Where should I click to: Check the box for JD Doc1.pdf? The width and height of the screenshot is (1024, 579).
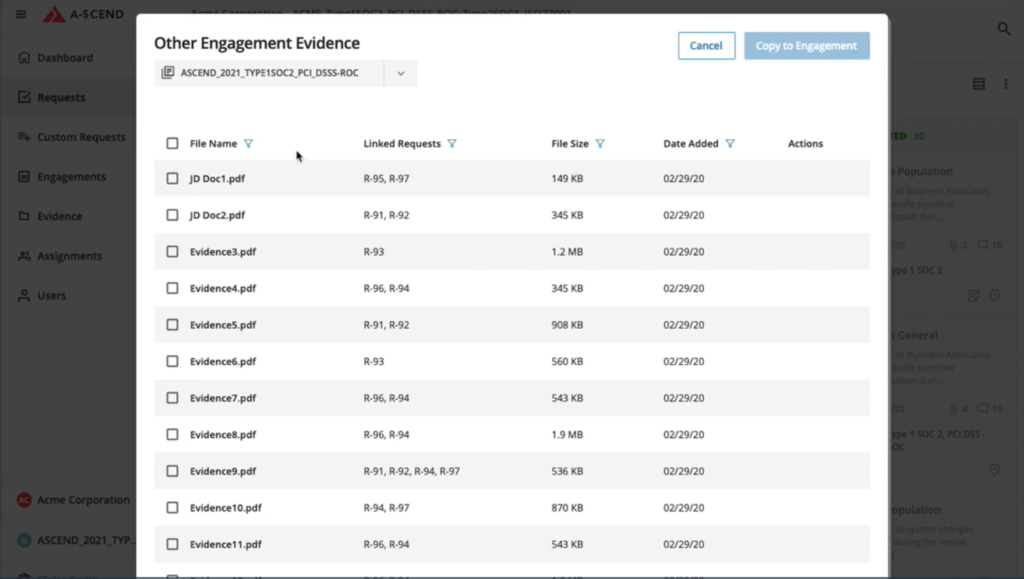pos(172,178)
